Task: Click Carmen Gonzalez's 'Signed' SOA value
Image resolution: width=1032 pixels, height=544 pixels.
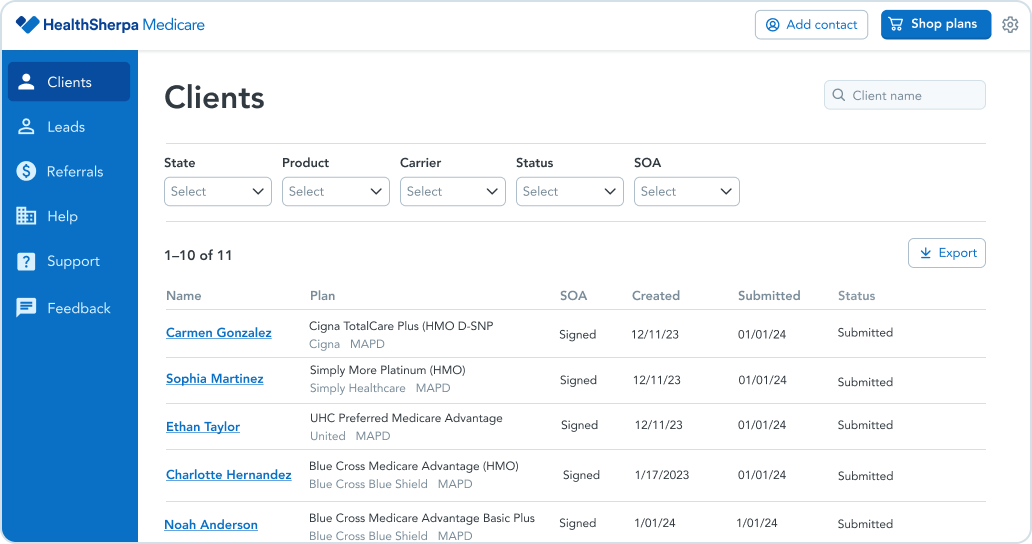Action: point(578,334)
